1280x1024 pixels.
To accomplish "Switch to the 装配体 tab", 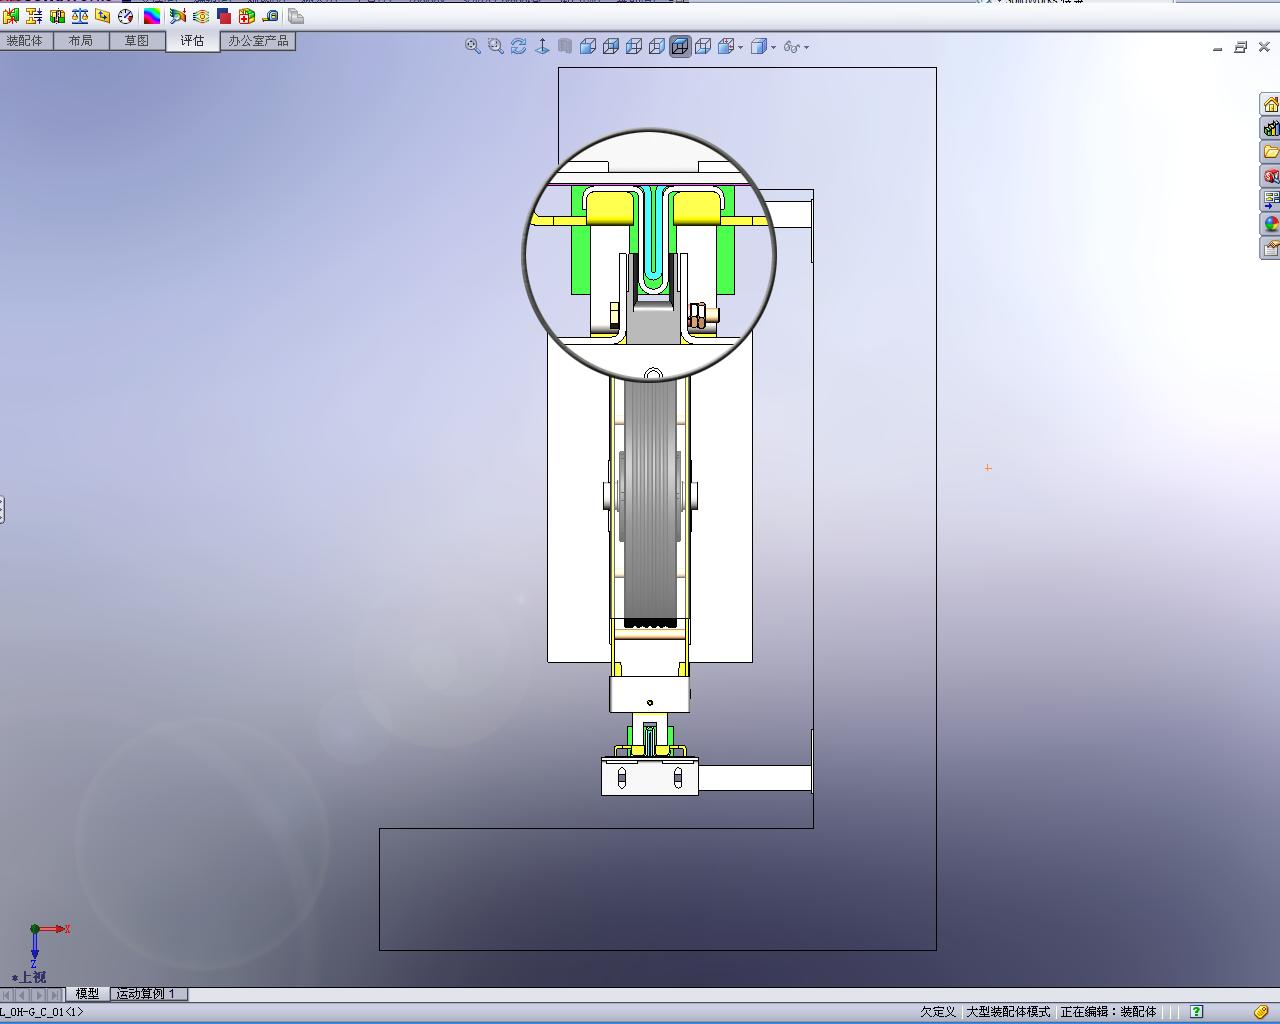I will pos(24,41).
